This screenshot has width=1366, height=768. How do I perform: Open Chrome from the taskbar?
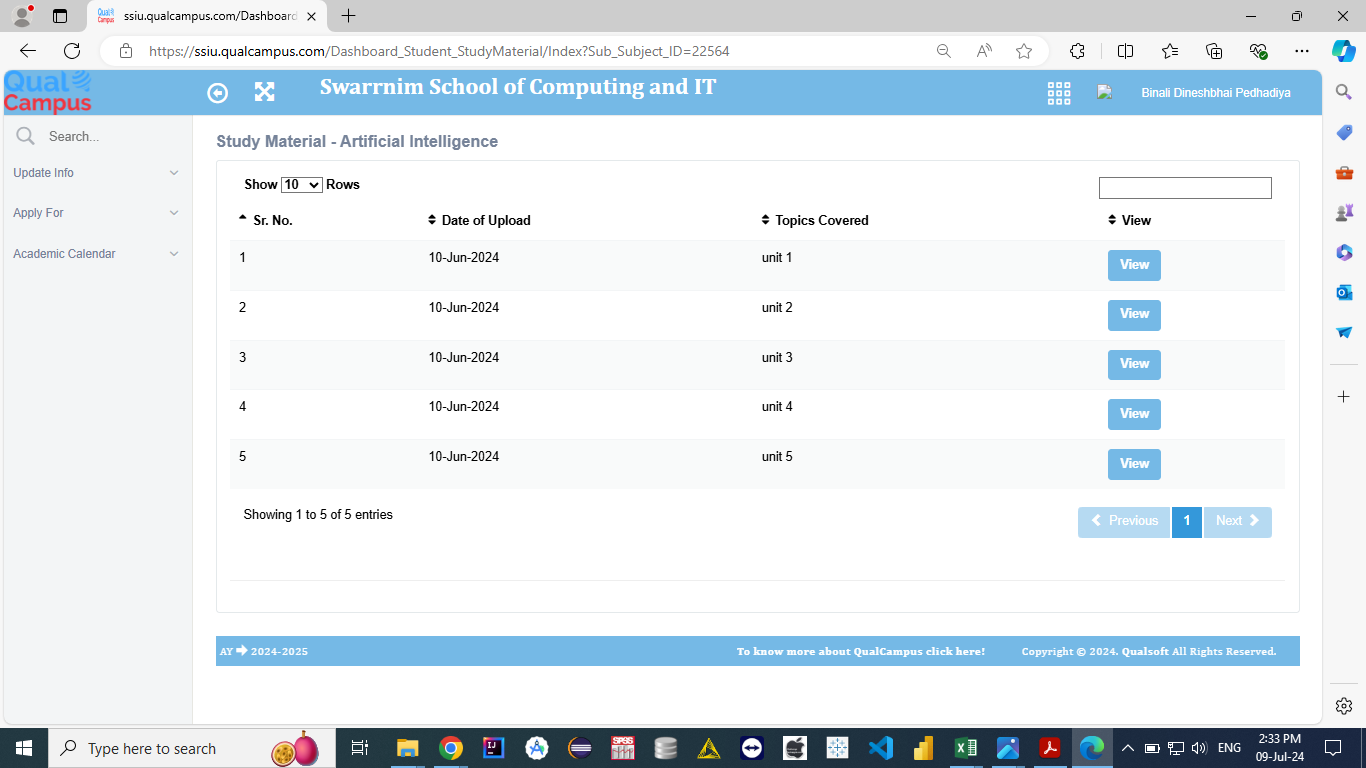point(451,748)
